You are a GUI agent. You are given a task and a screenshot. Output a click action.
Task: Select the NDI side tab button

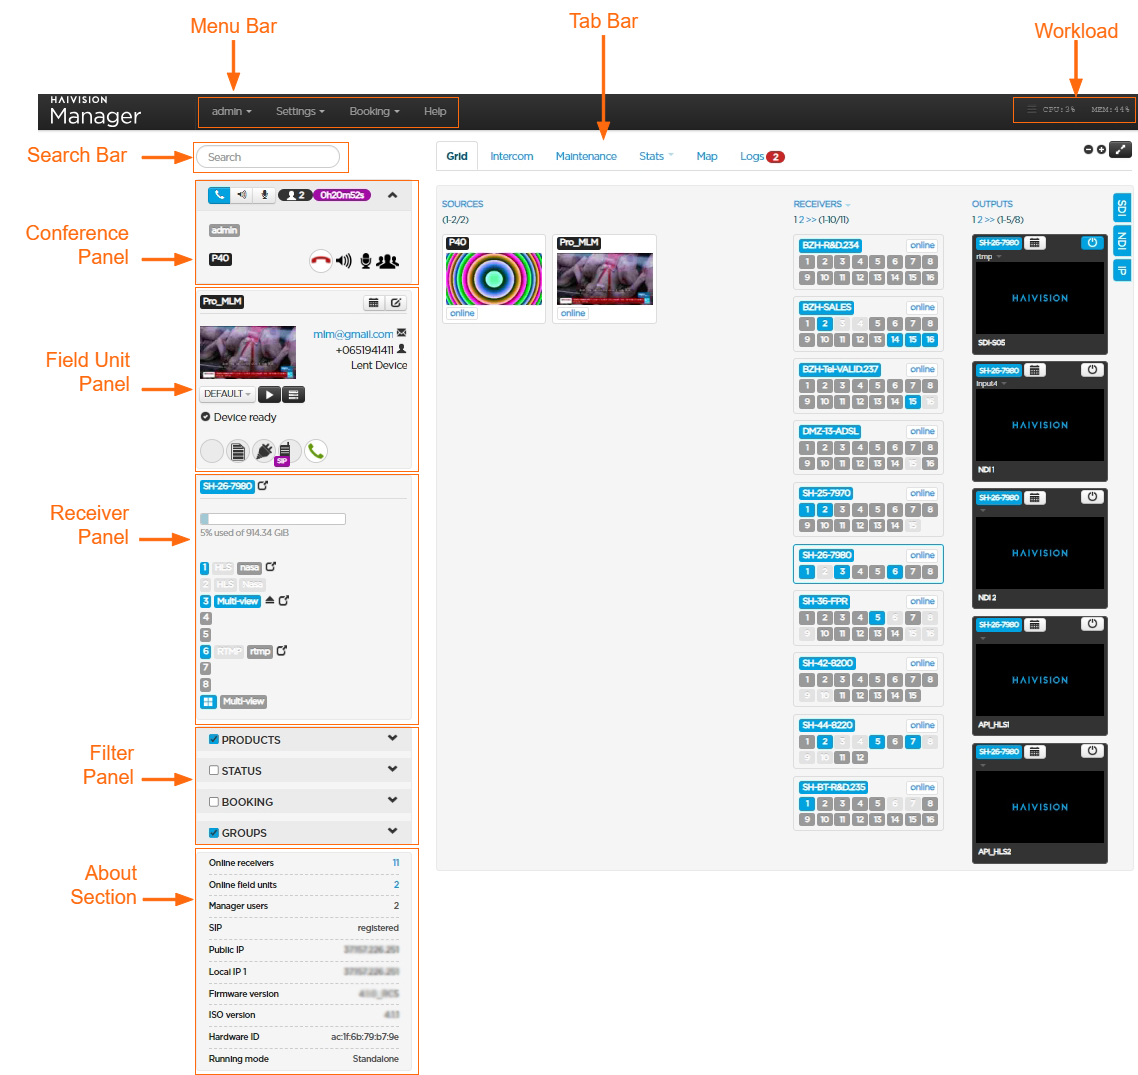1122,241
